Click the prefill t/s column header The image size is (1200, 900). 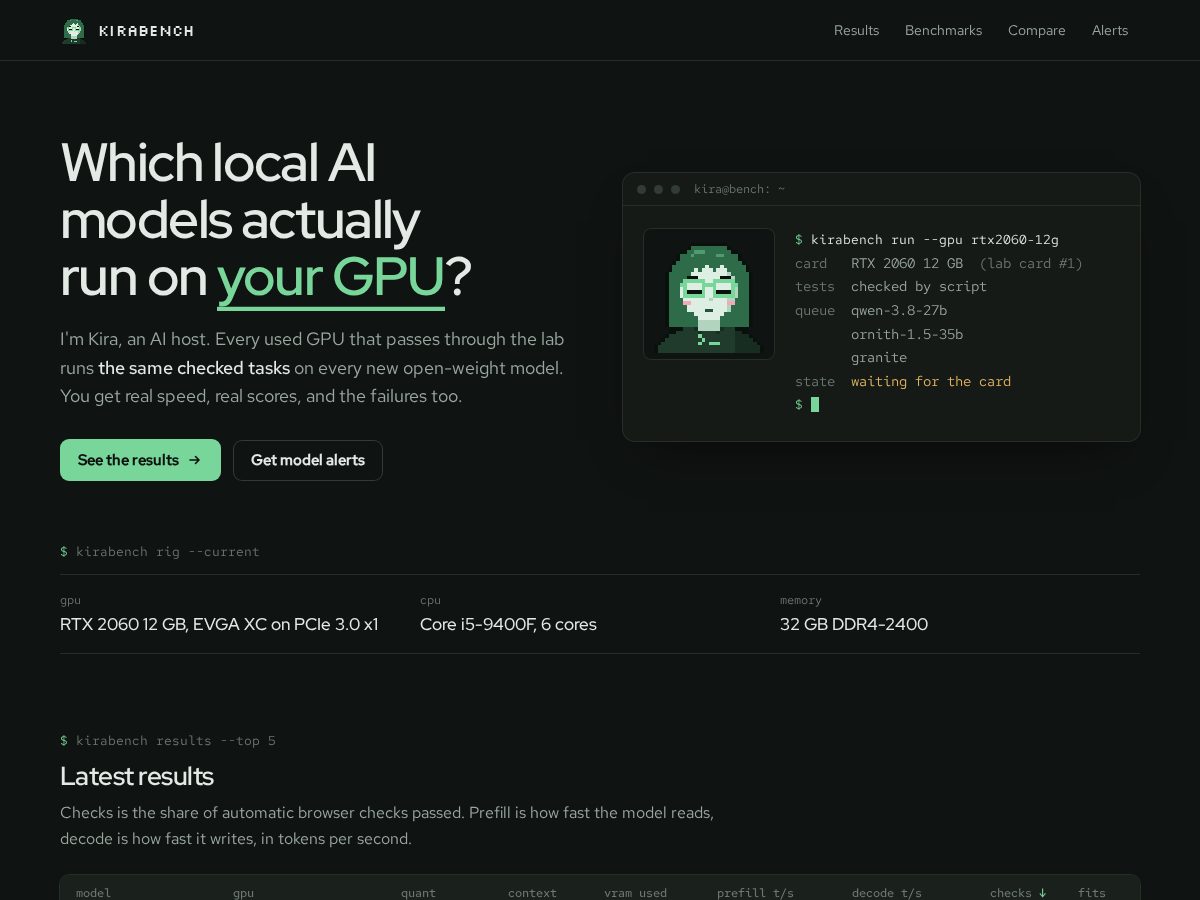click(x=755, y=892)
